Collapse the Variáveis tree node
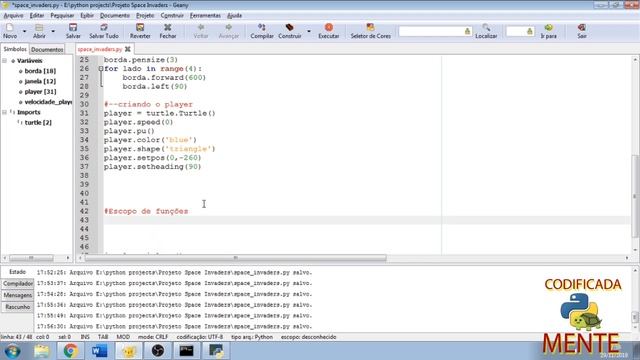 pyautogui.click(x=5, y=60)
